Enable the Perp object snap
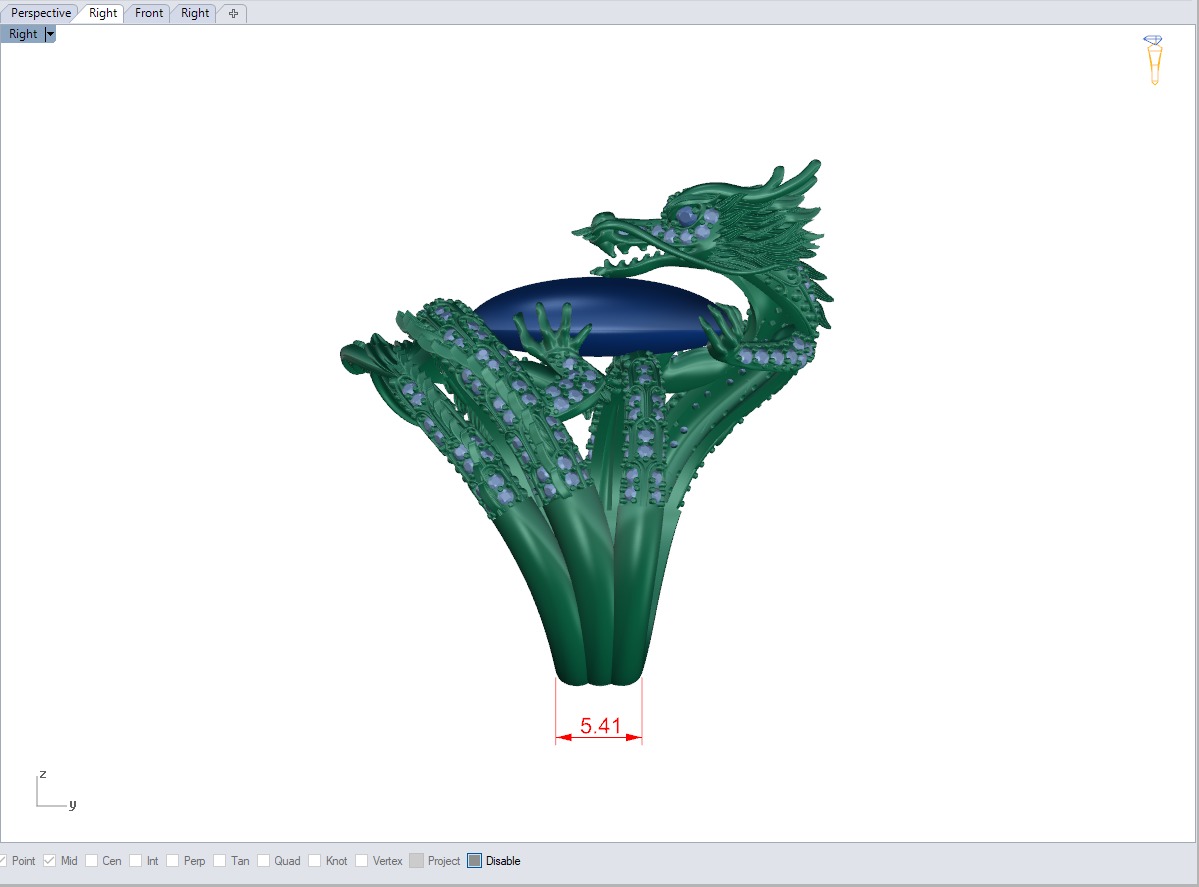The height and width of the screenshot is (887, 1199). coord(173,861)
